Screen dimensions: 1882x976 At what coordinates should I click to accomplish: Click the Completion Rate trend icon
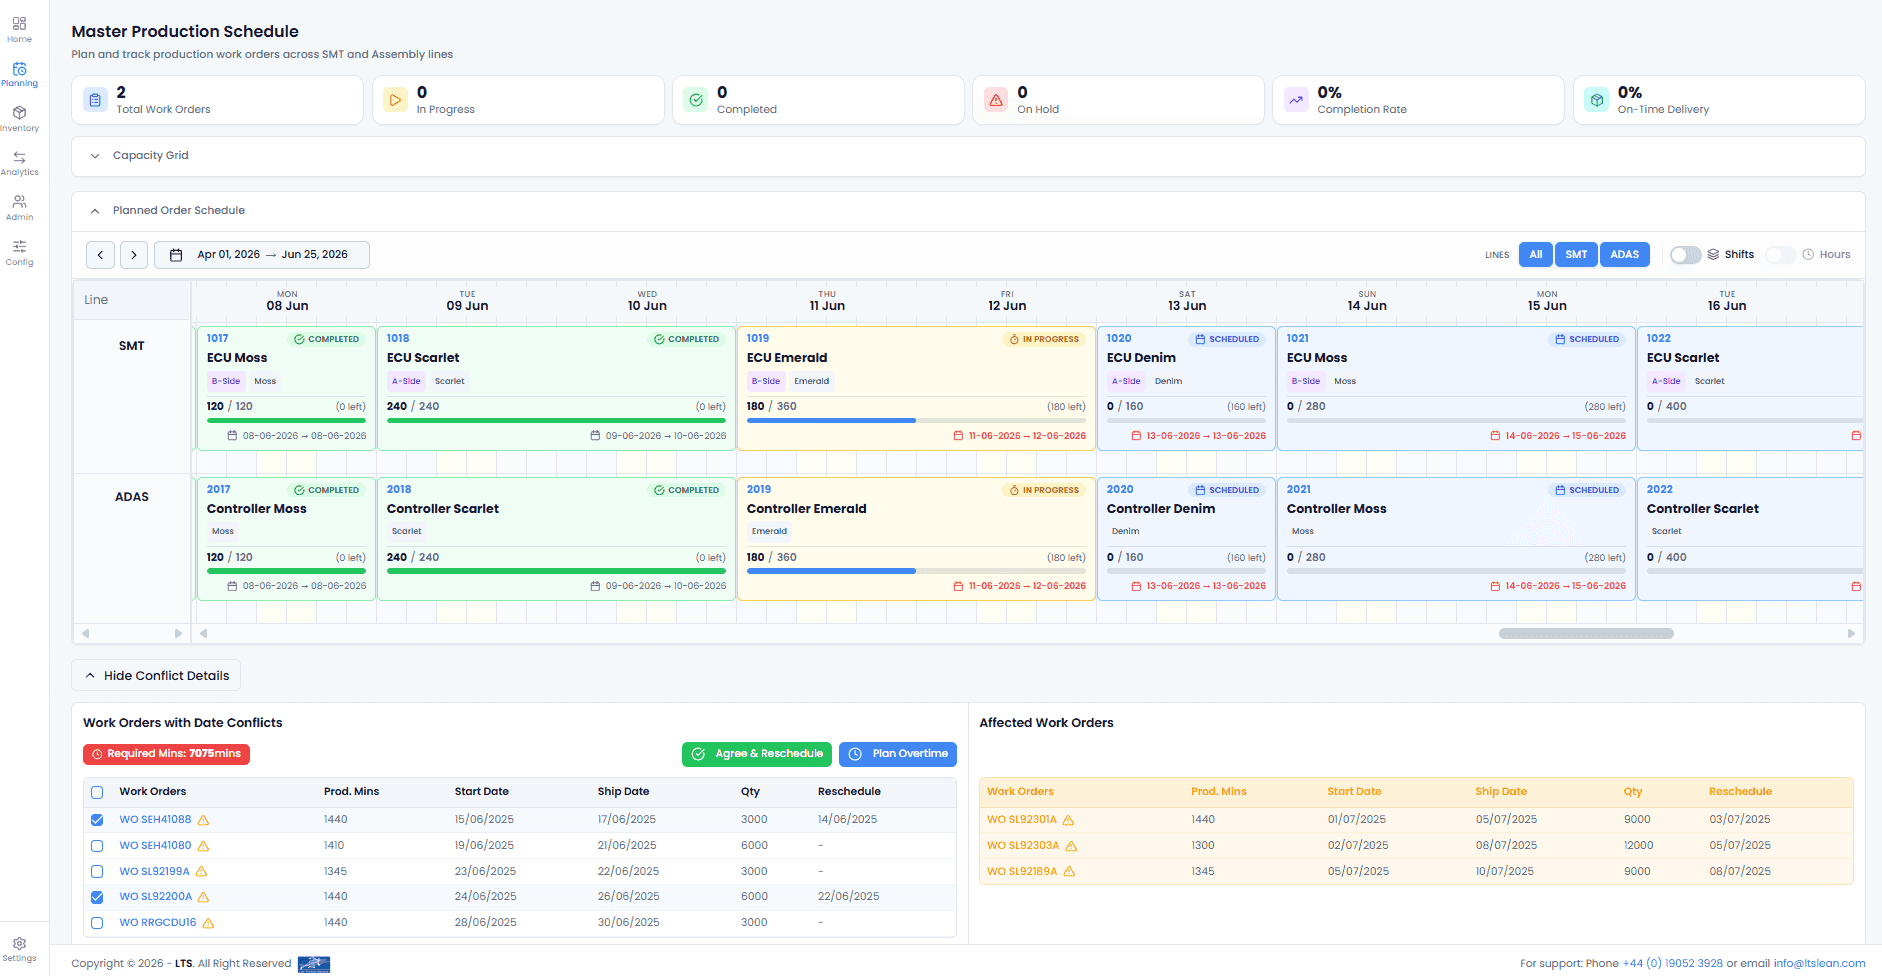coord(1296,100)
